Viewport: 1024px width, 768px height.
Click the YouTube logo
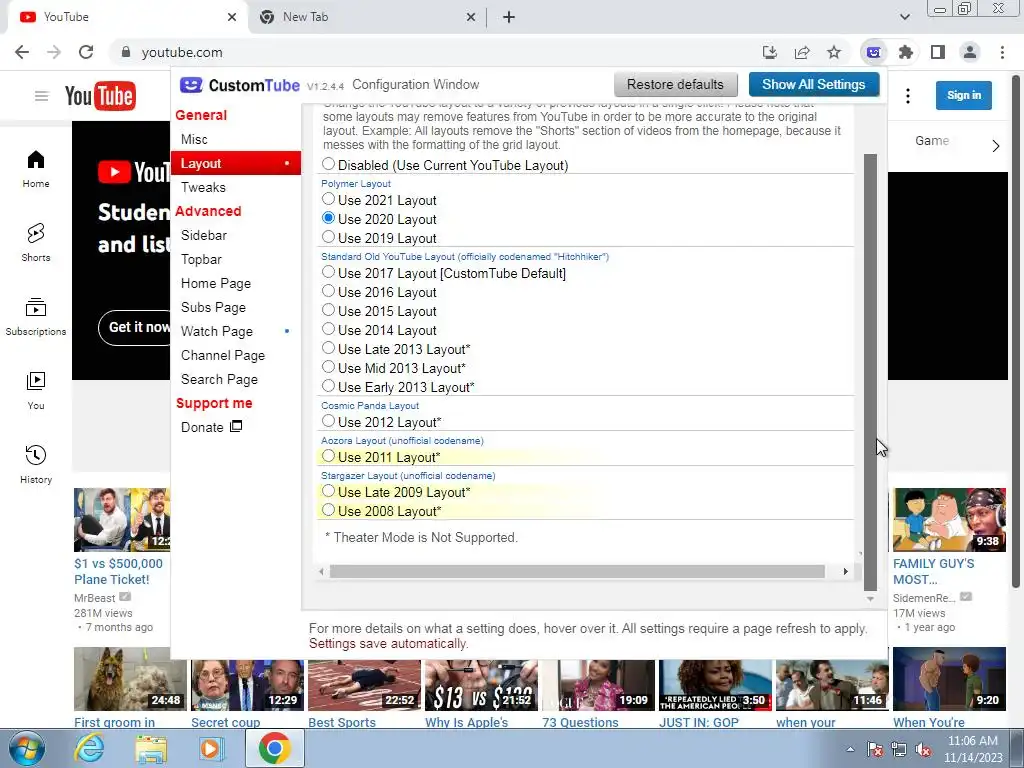100,96
